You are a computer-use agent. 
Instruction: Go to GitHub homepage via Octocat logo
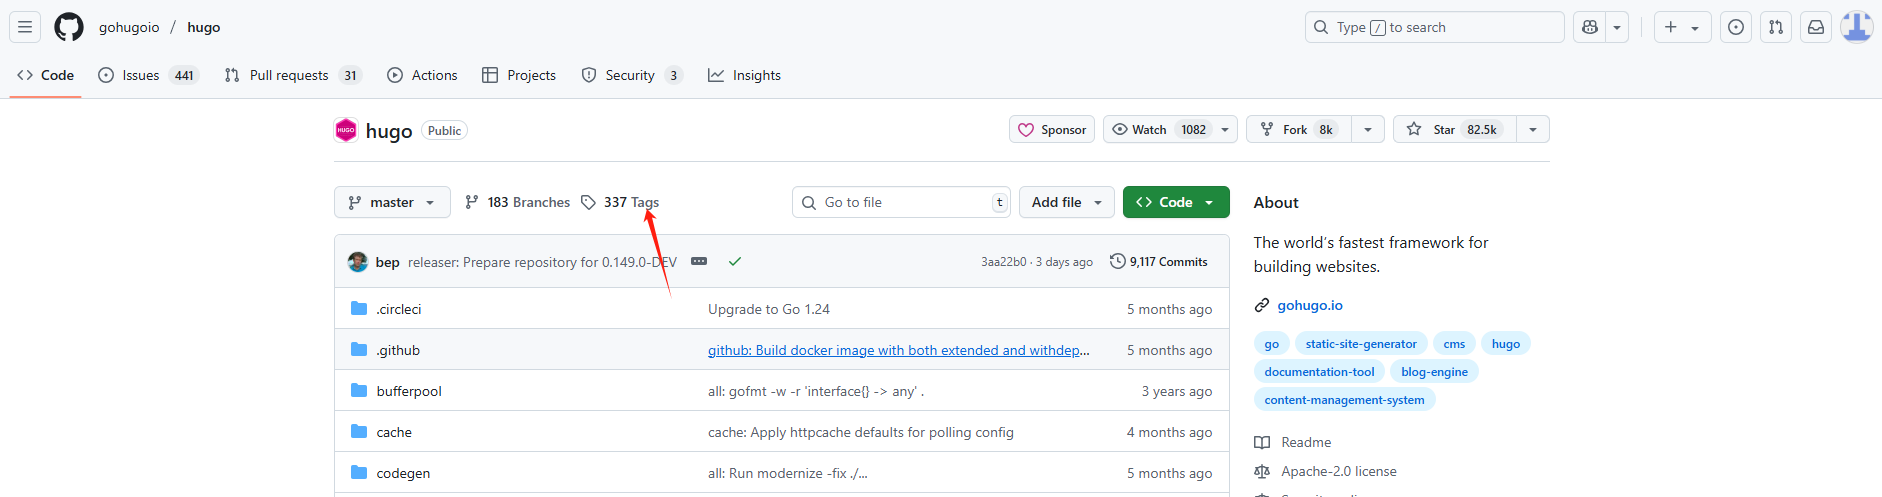tap(69, 27)
